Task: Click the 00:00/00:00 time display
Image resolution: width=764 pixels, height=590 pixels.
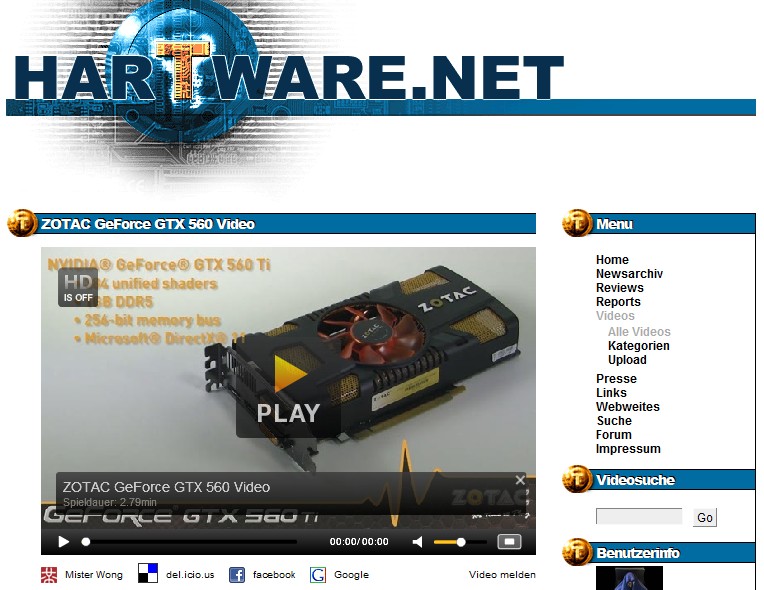Action: point(359,542)
